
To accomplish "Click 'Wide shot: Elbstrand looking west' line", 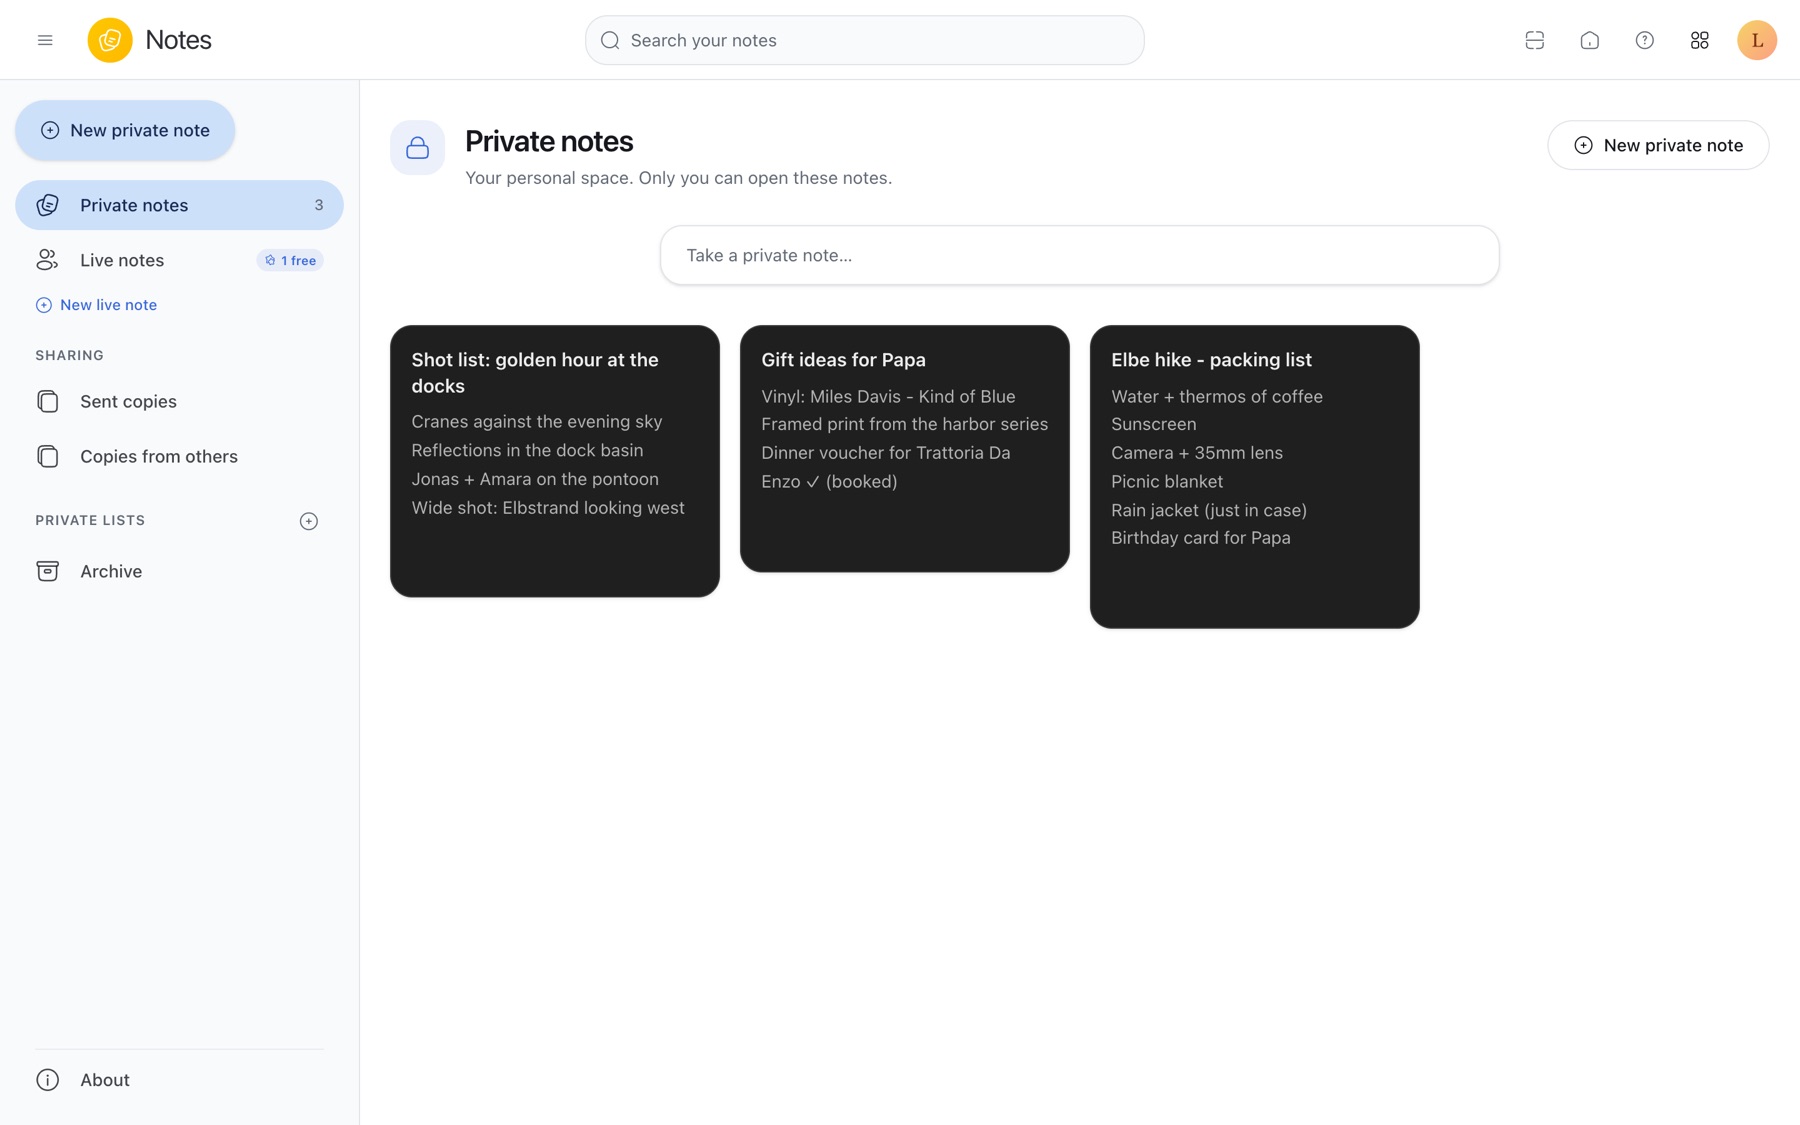I will 548,508.
